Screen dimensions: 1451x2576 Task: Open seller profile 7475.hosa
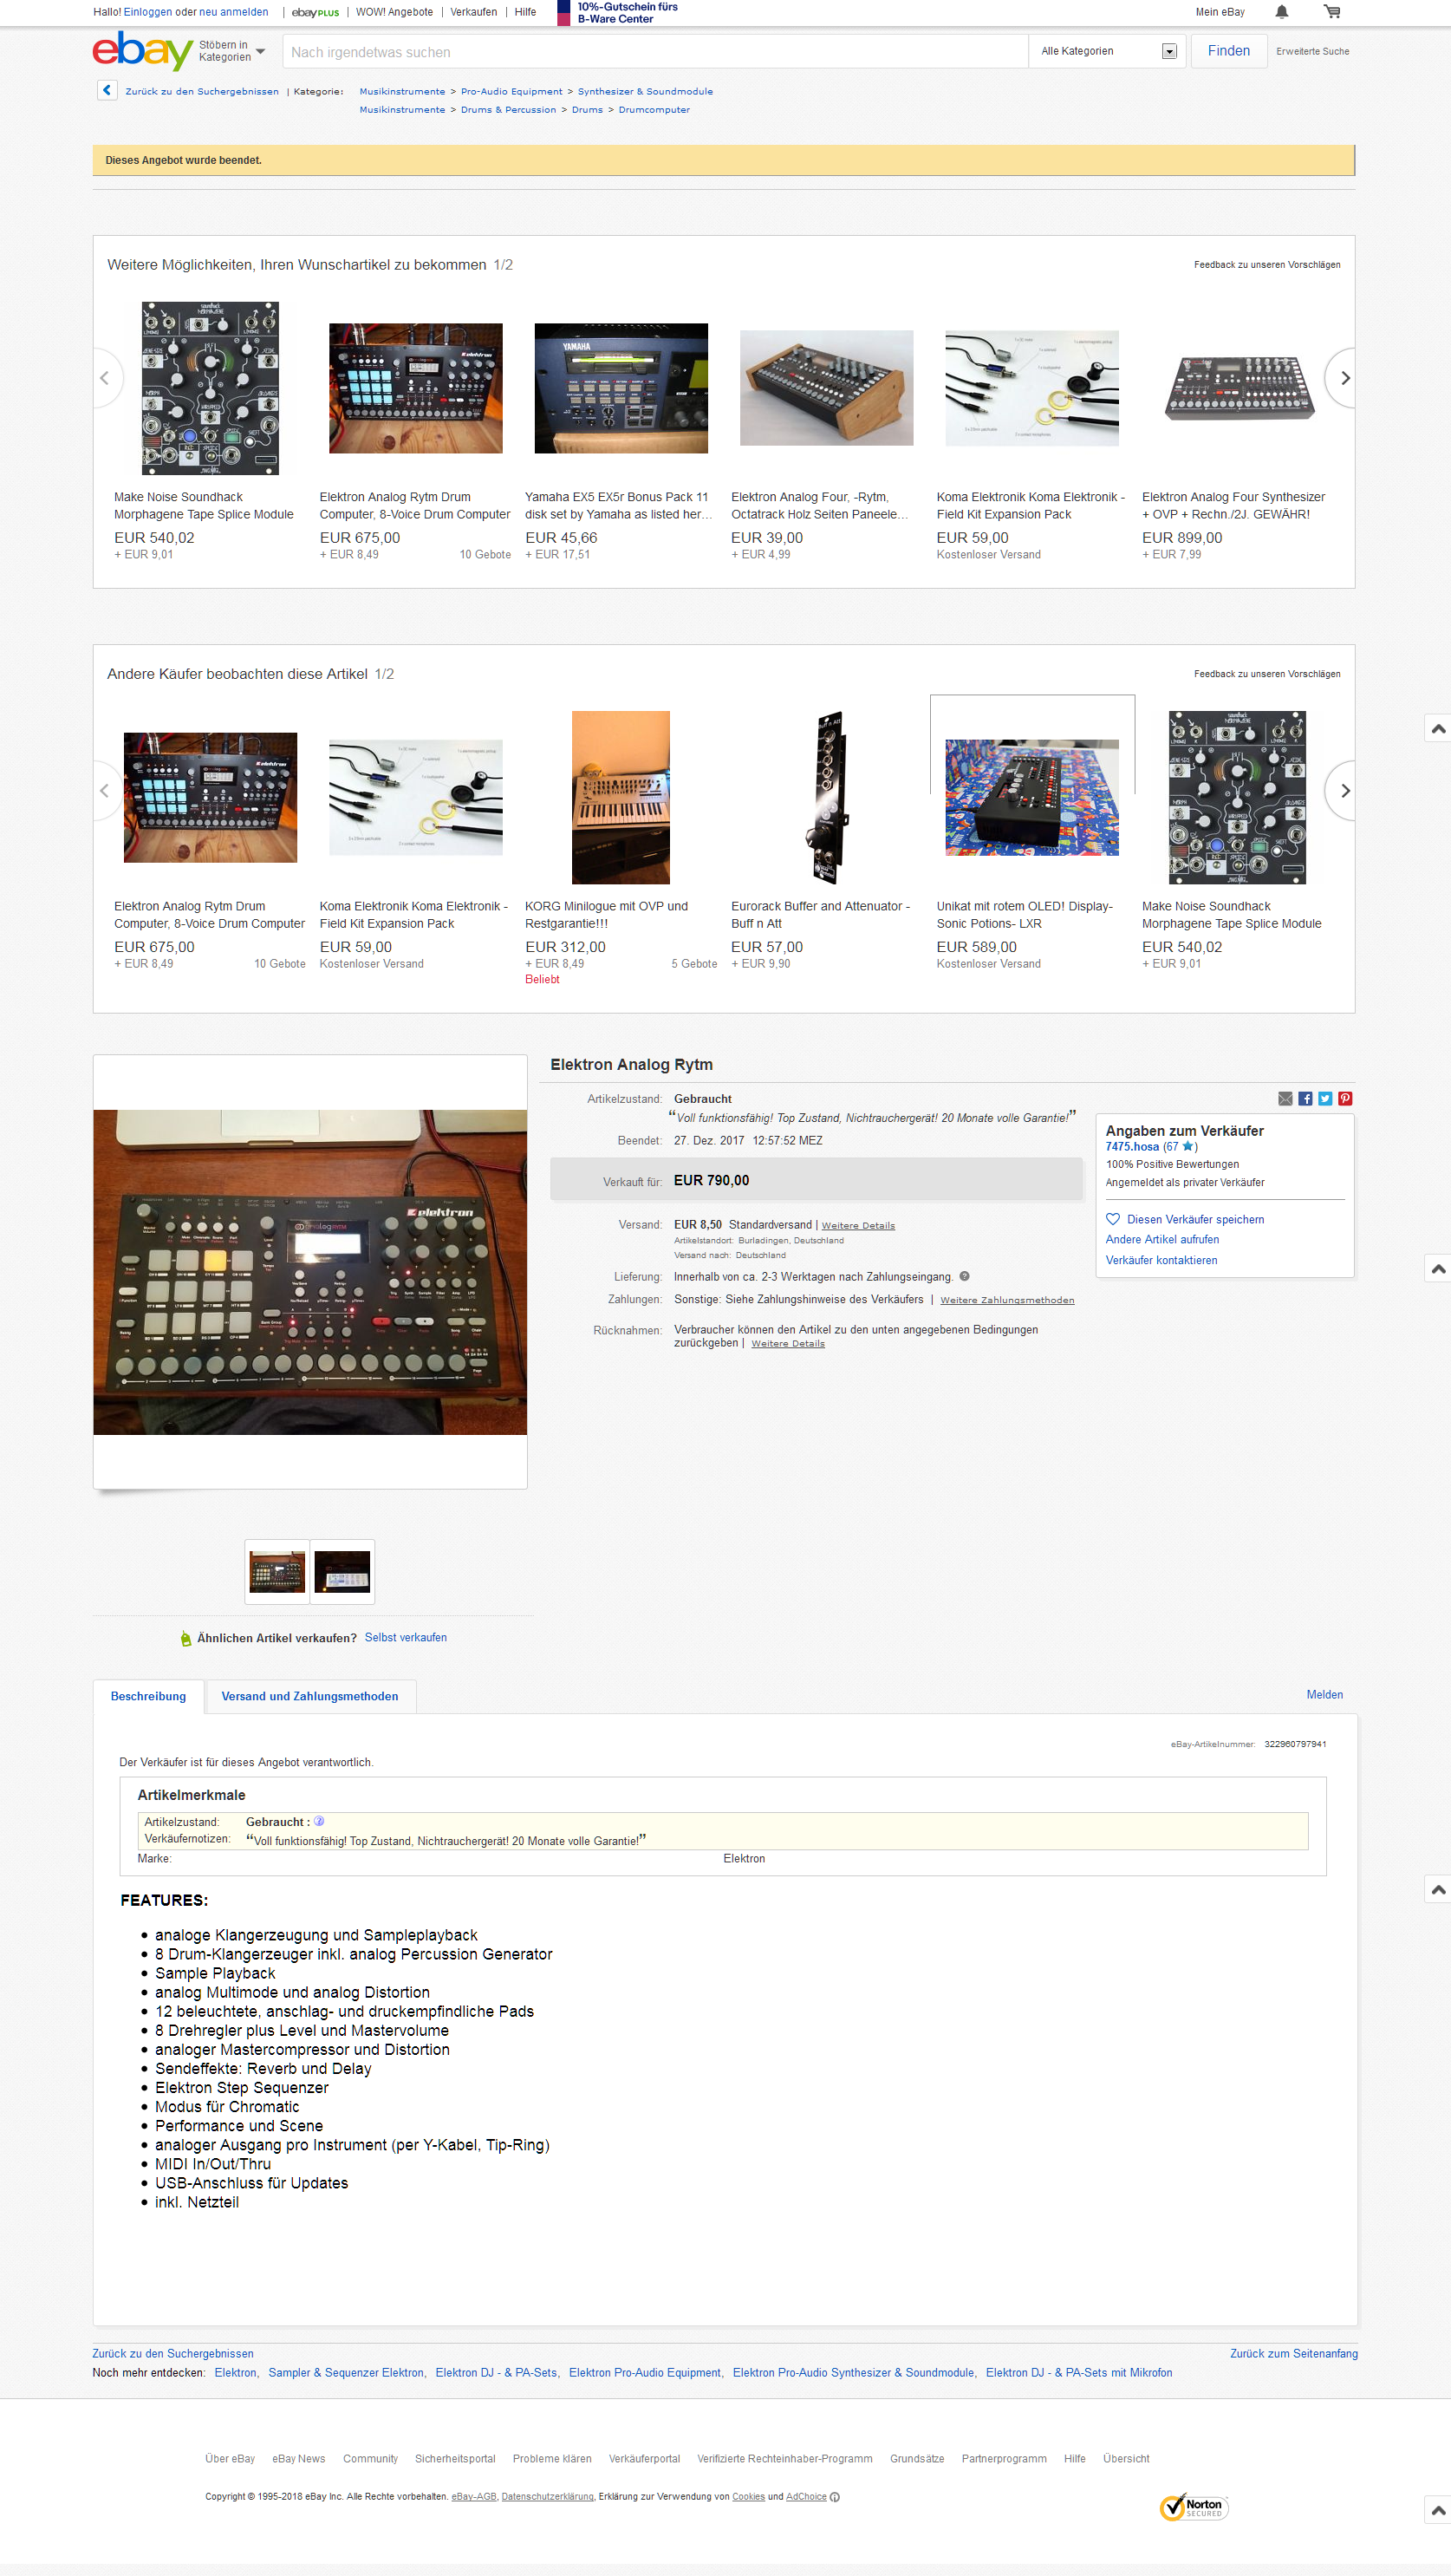[1132, 1147]
